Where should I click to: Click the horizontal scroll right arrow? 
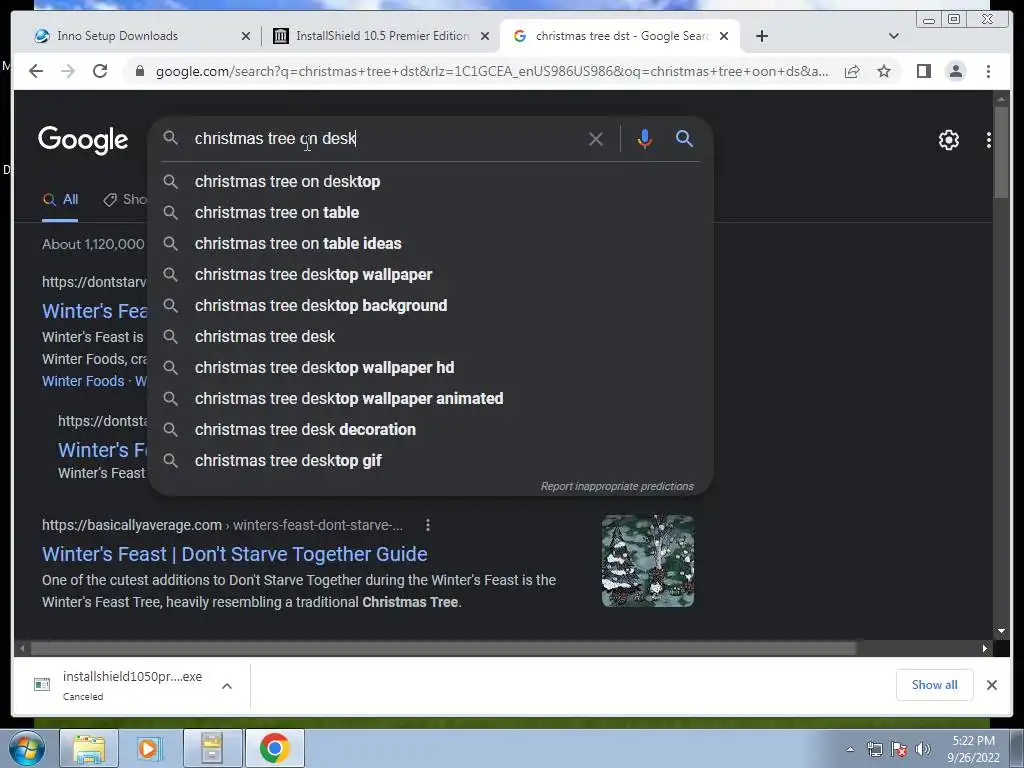[985, 648]
